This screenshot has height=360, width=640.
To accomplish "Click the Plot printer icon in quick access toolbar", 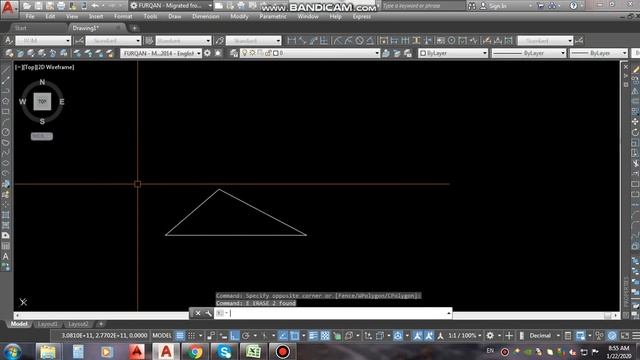I will pyautogui.click(x=61, y=6).
